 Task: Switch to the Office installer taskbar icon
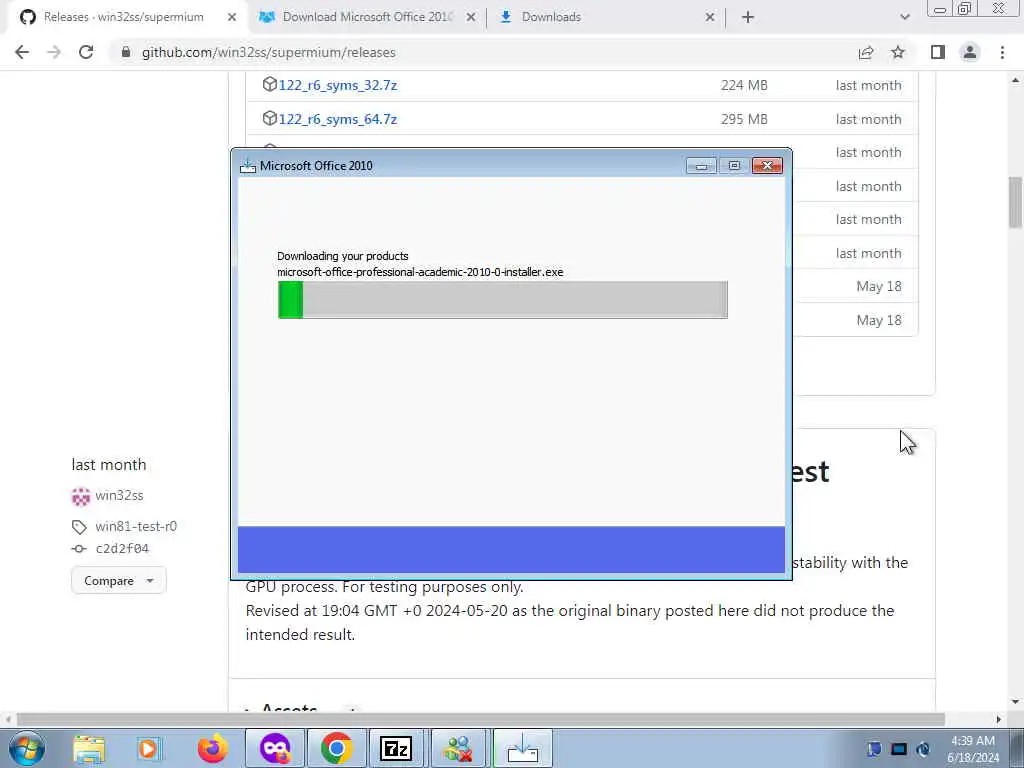pos(522,749)
